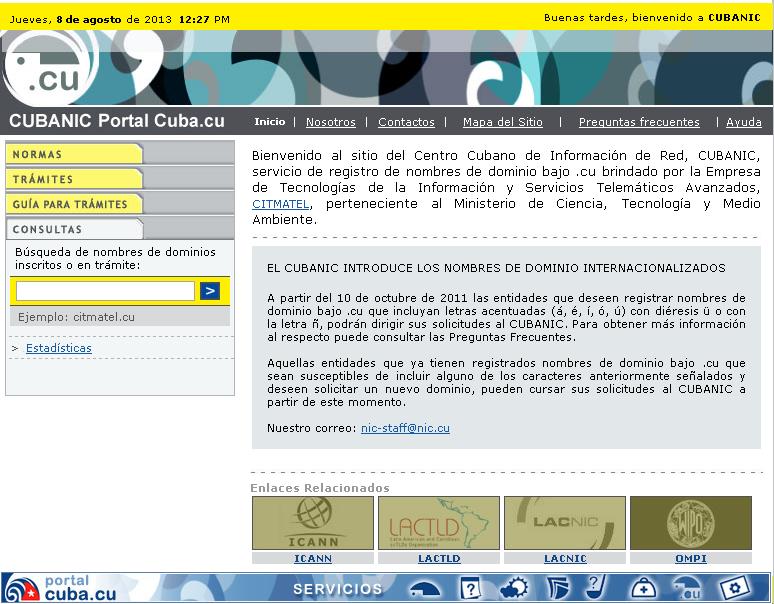Click the gear-shaped icon in the Servicios bar
Screen dimensions: 774x604
(514, 588)
